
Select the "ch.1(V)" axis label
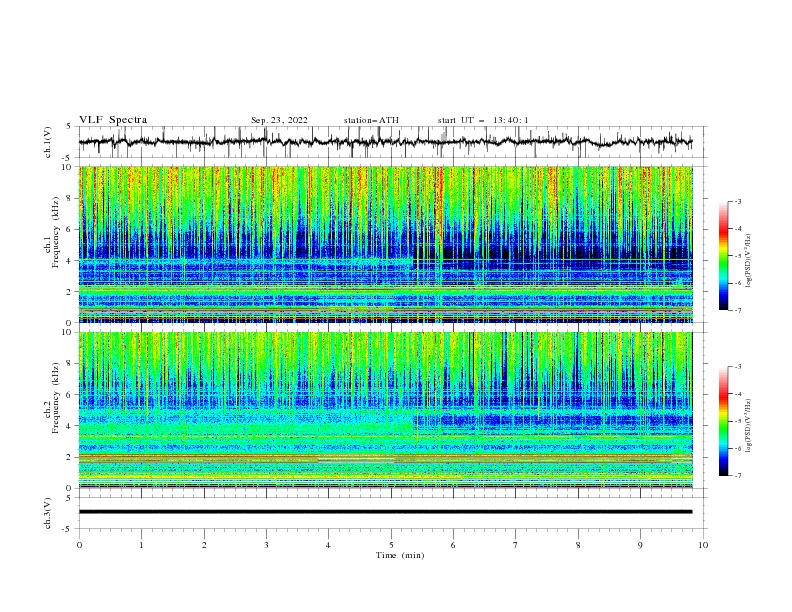[48, 142]
